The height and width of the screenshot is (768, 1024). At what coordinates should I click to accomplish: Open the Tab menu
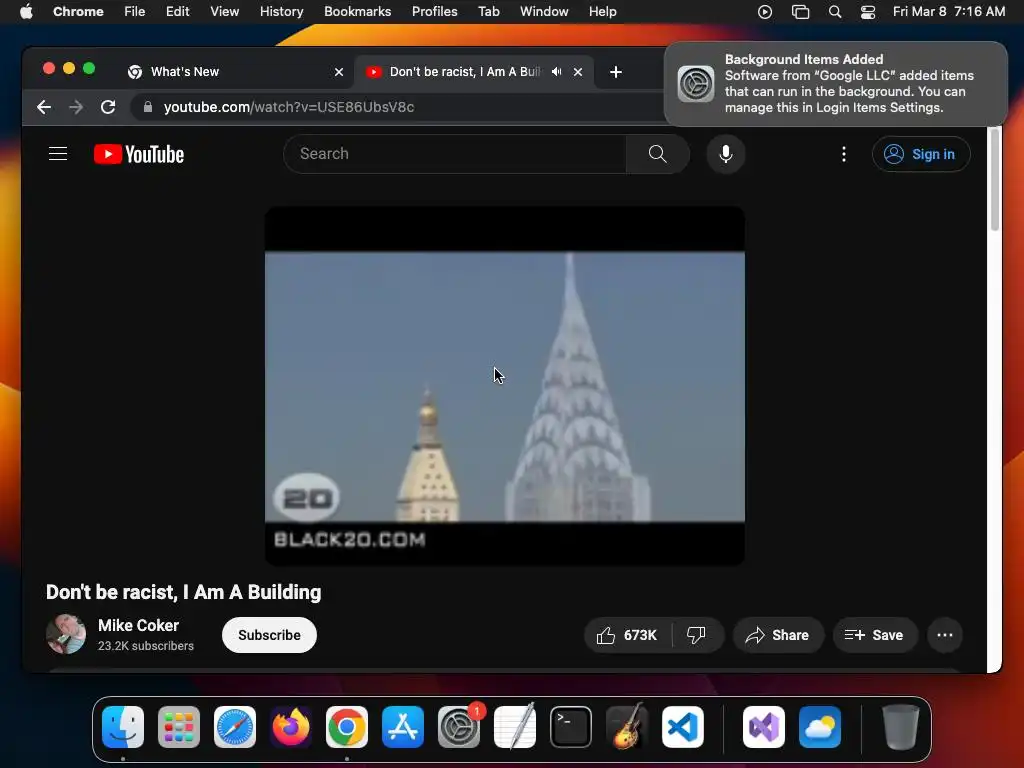coord(488,12)
